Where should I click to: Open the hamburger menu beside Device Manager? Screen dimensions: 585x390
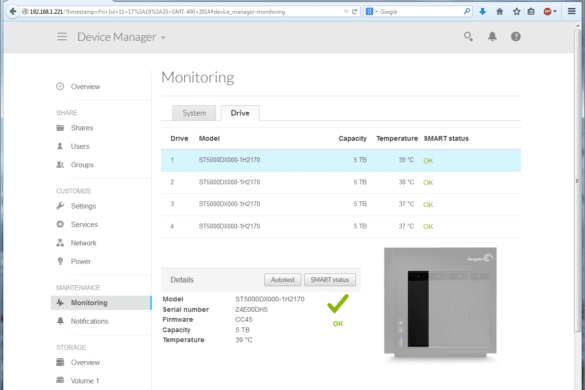[x=62, y=37]
